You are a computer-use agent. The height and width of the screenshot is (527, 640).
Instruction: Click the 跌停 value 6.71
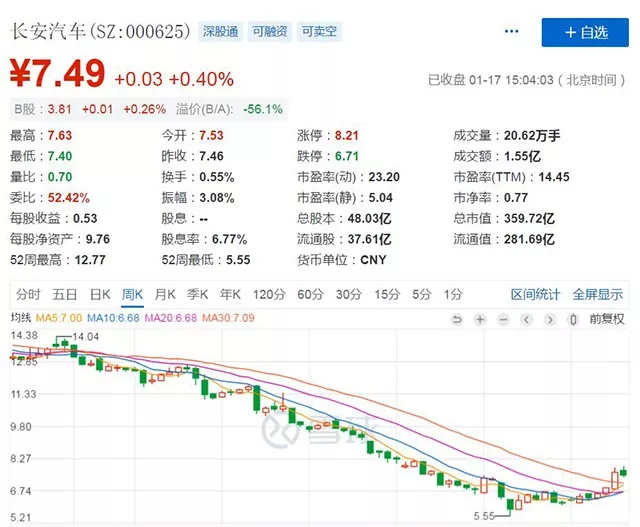(347, 156)
